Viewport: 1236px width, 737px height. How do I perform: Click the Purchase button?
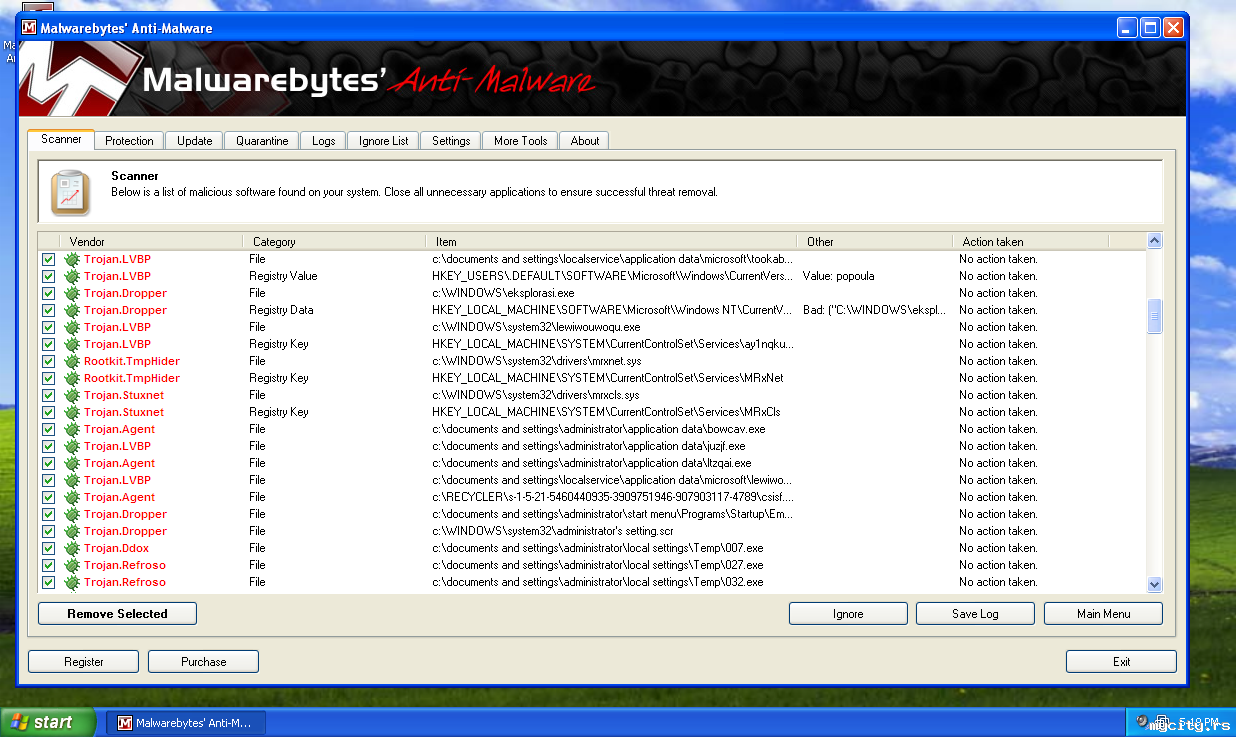[203, 662]
